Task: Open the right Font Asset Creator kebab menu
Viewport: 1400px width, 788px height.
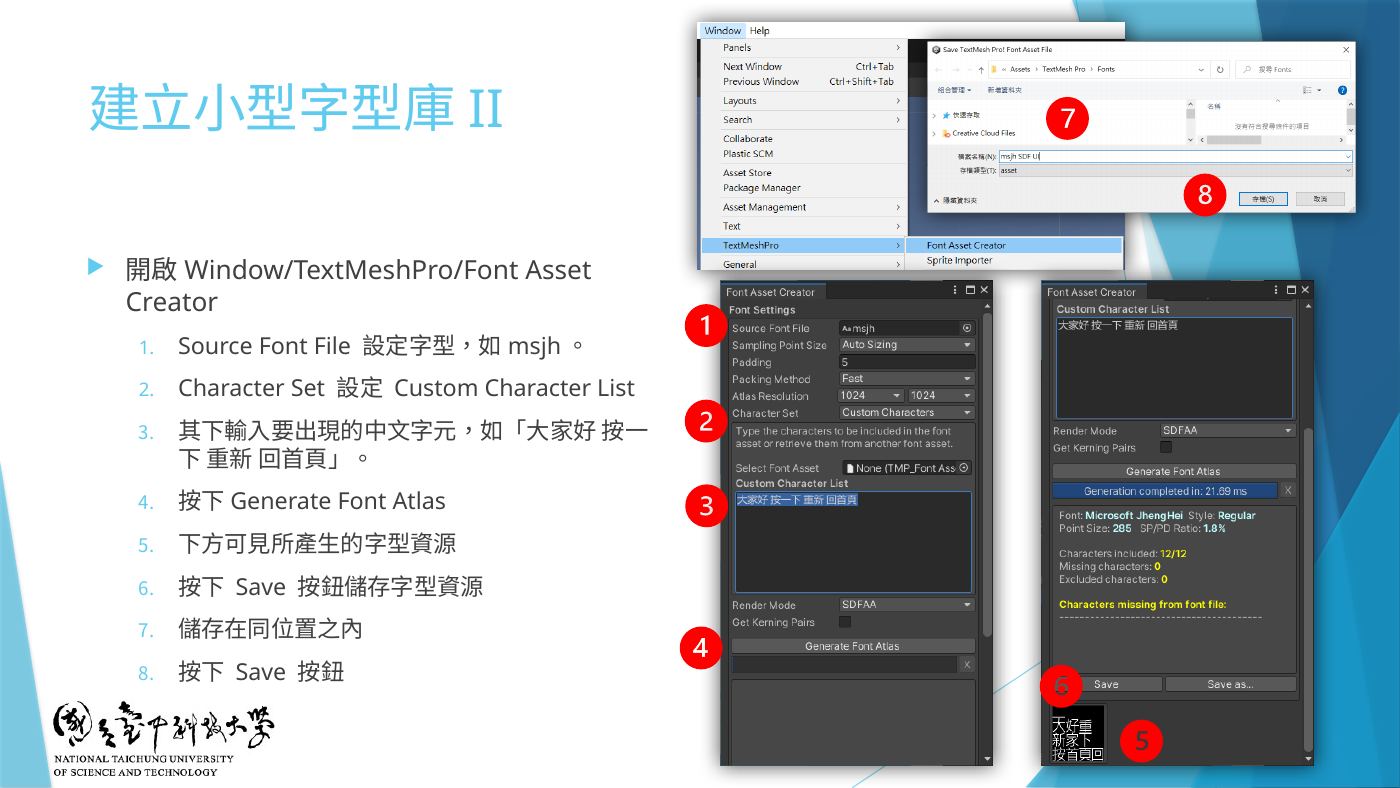Action: [1276, 290]
